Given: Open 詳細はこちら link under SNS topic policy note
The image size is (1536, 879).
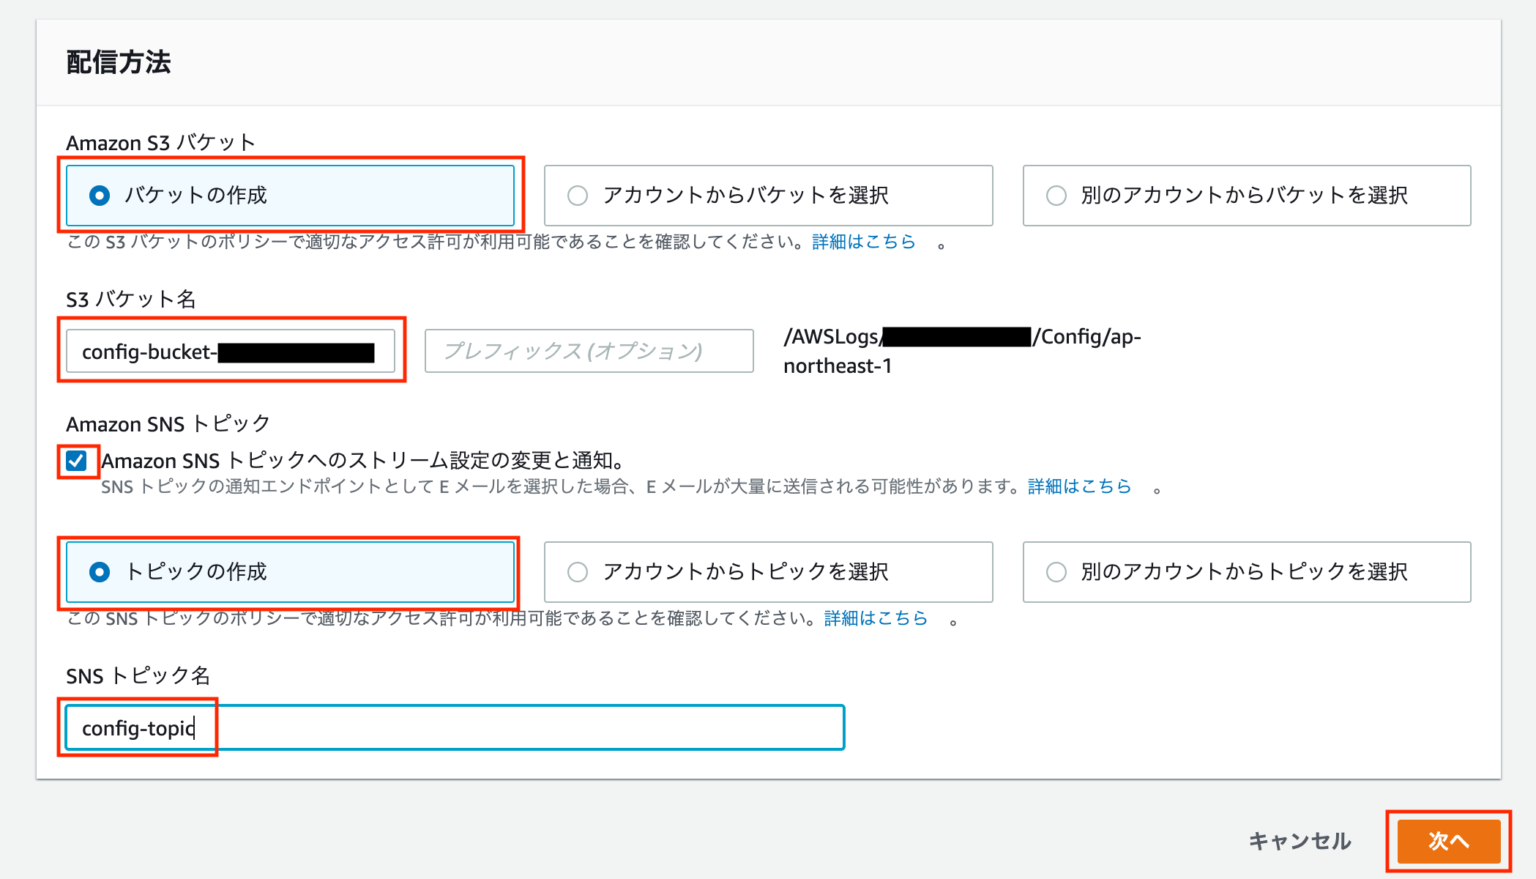Looking at the screenshot, I should pyautogui.click(x=875, y=619).
